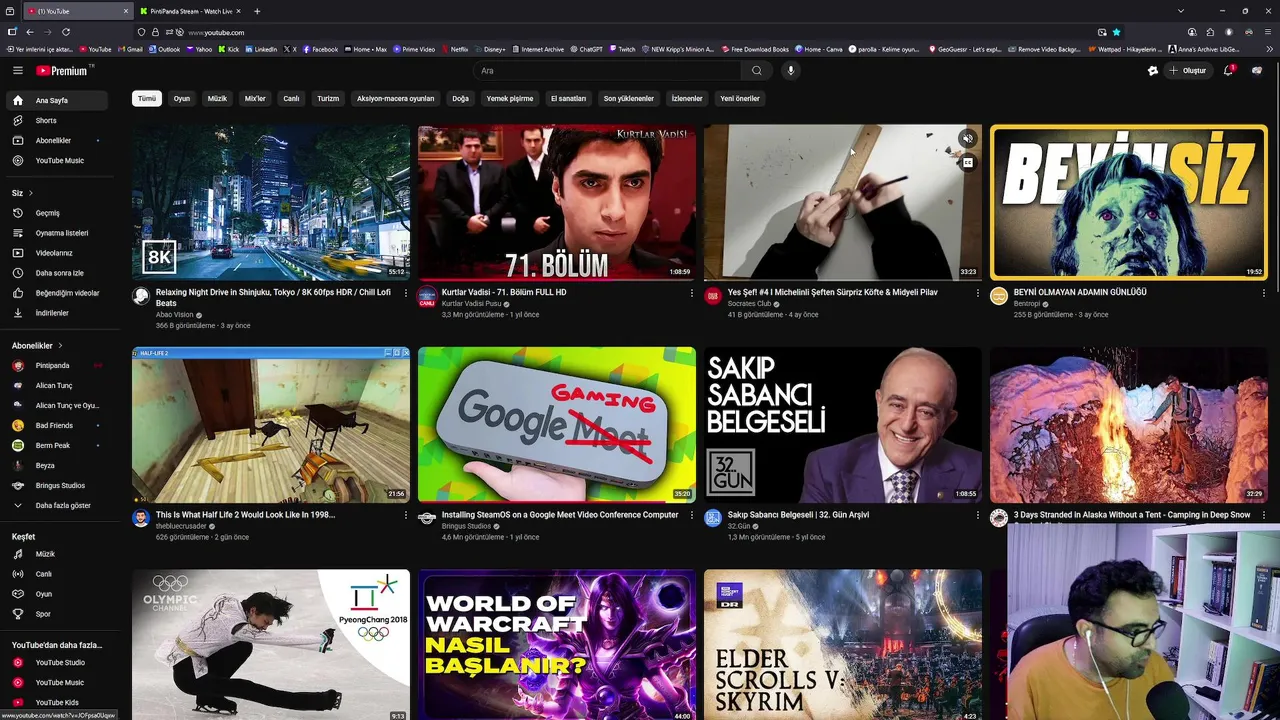Open the World of Warcraft Nasıl Başlanır thumbnail

click(x=557, y=645)
